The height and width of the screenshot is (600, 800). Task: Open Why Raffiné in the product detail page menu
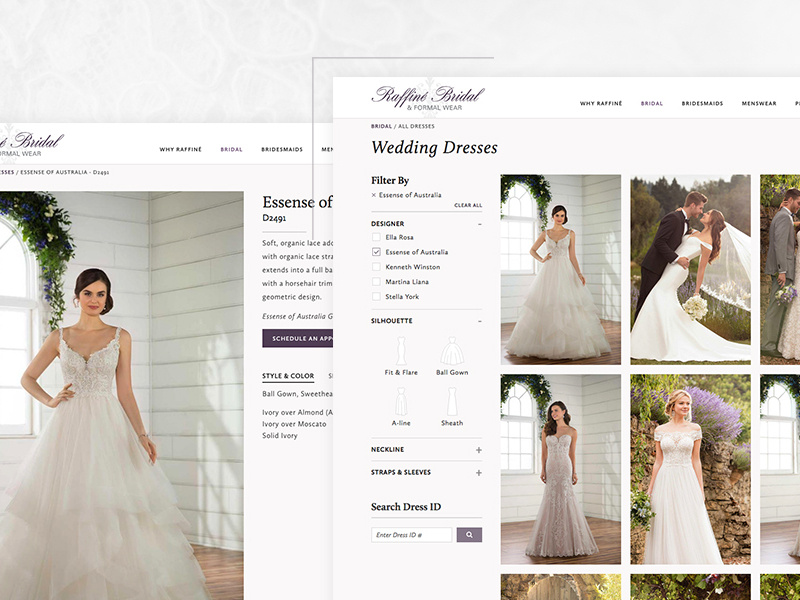[181, 149]
